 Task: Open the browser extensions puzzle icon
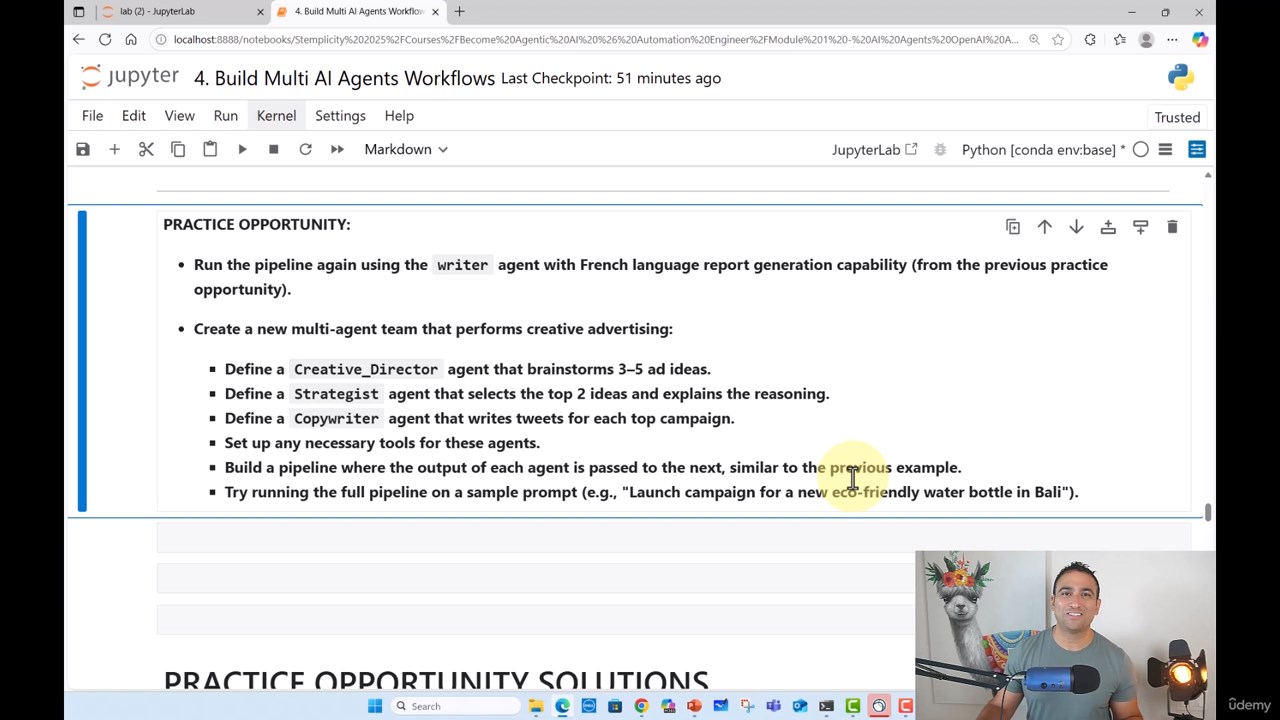1090,40
